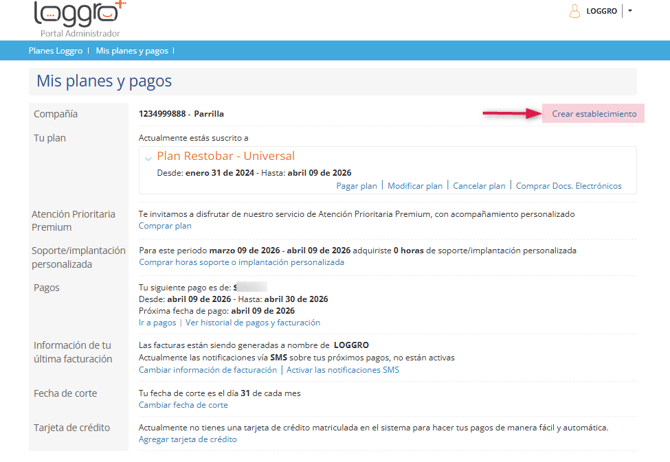
Task: Open Comprar Docs. Electrónicos link
Action: tap(569, 186)
